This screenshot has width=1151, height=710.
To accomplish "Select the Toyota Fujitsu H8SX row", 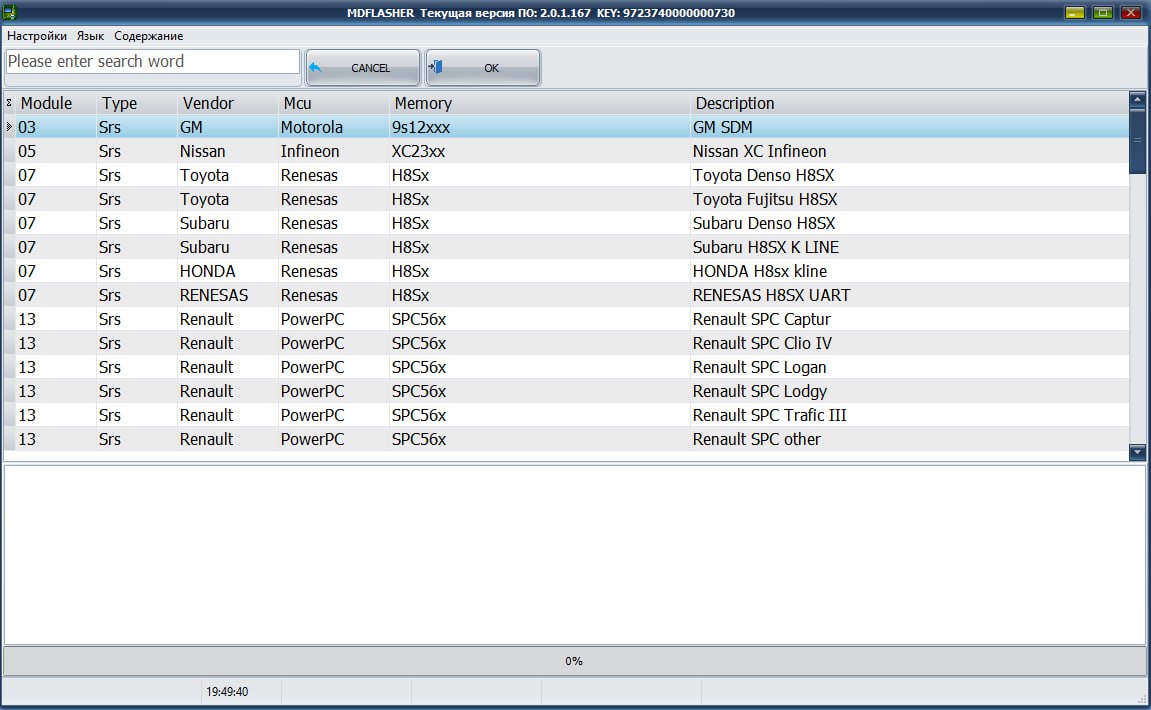I will click(x=567, y=199).
